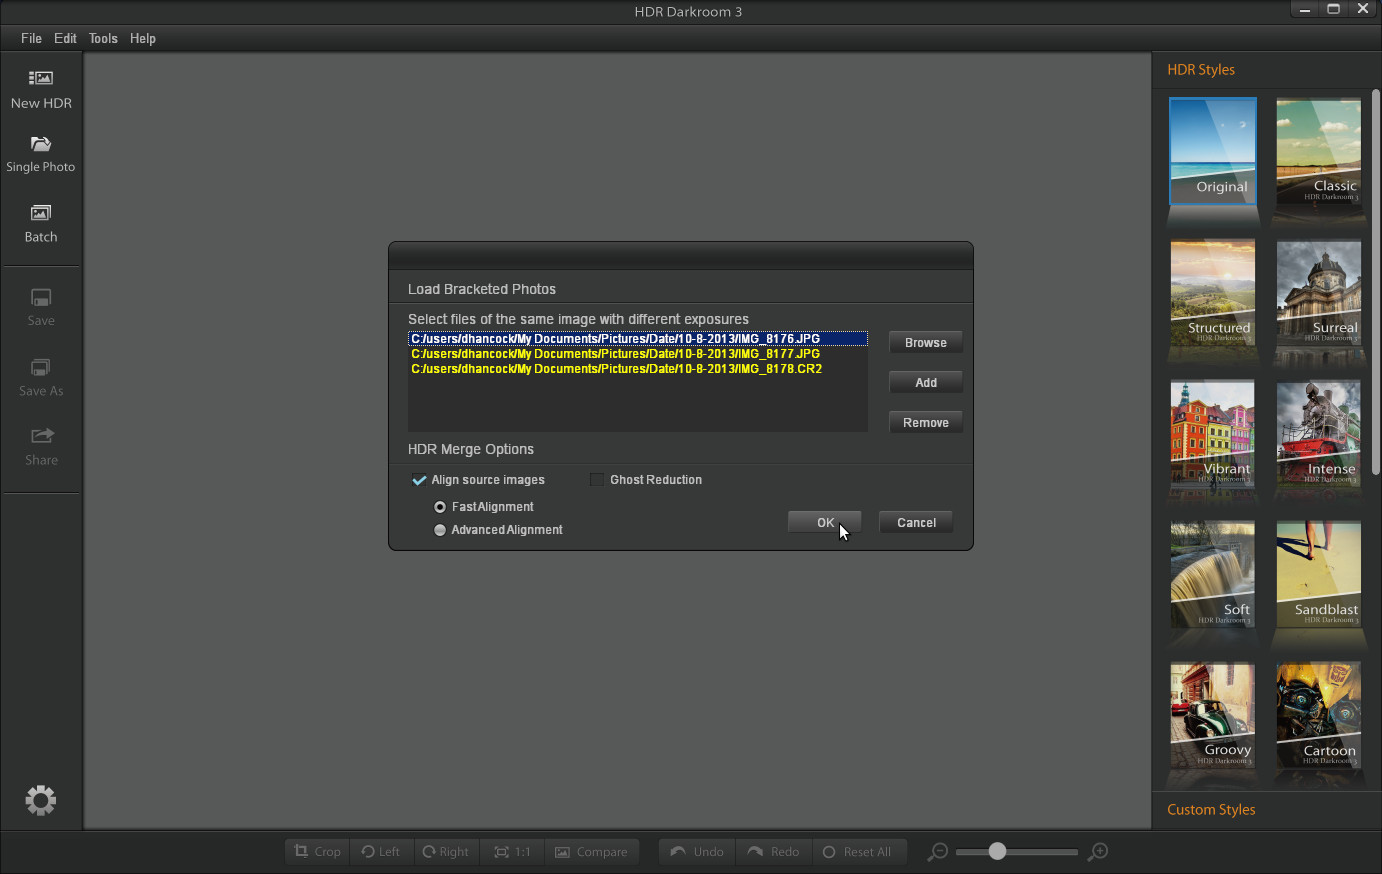Set zoom to 1:1
Image resolution: width=1382 pixels, height=874 pixels.
tap(512, 852)
